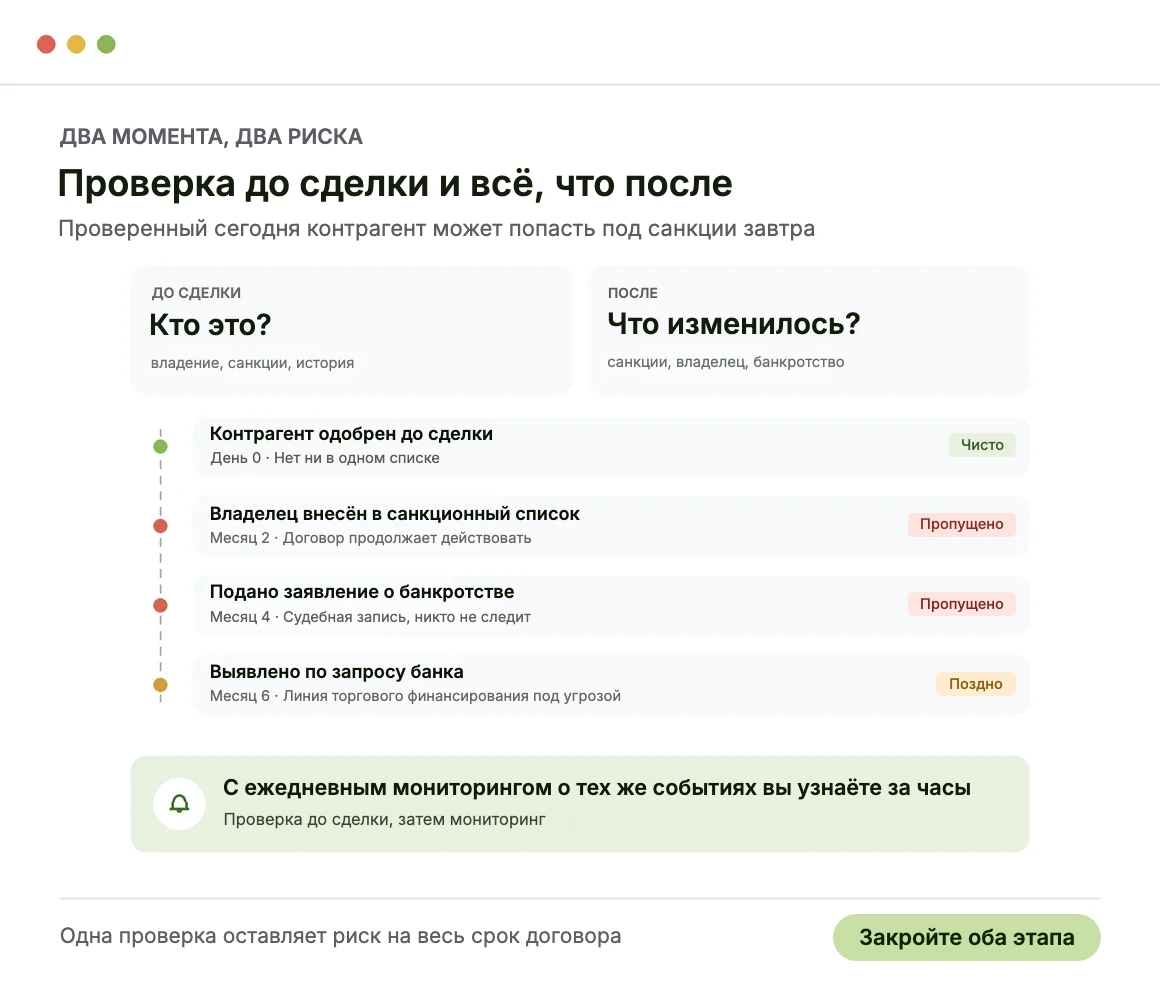
Task: Click «Пропущено» badge for bankruptcy row
Action: click(961, 604)
